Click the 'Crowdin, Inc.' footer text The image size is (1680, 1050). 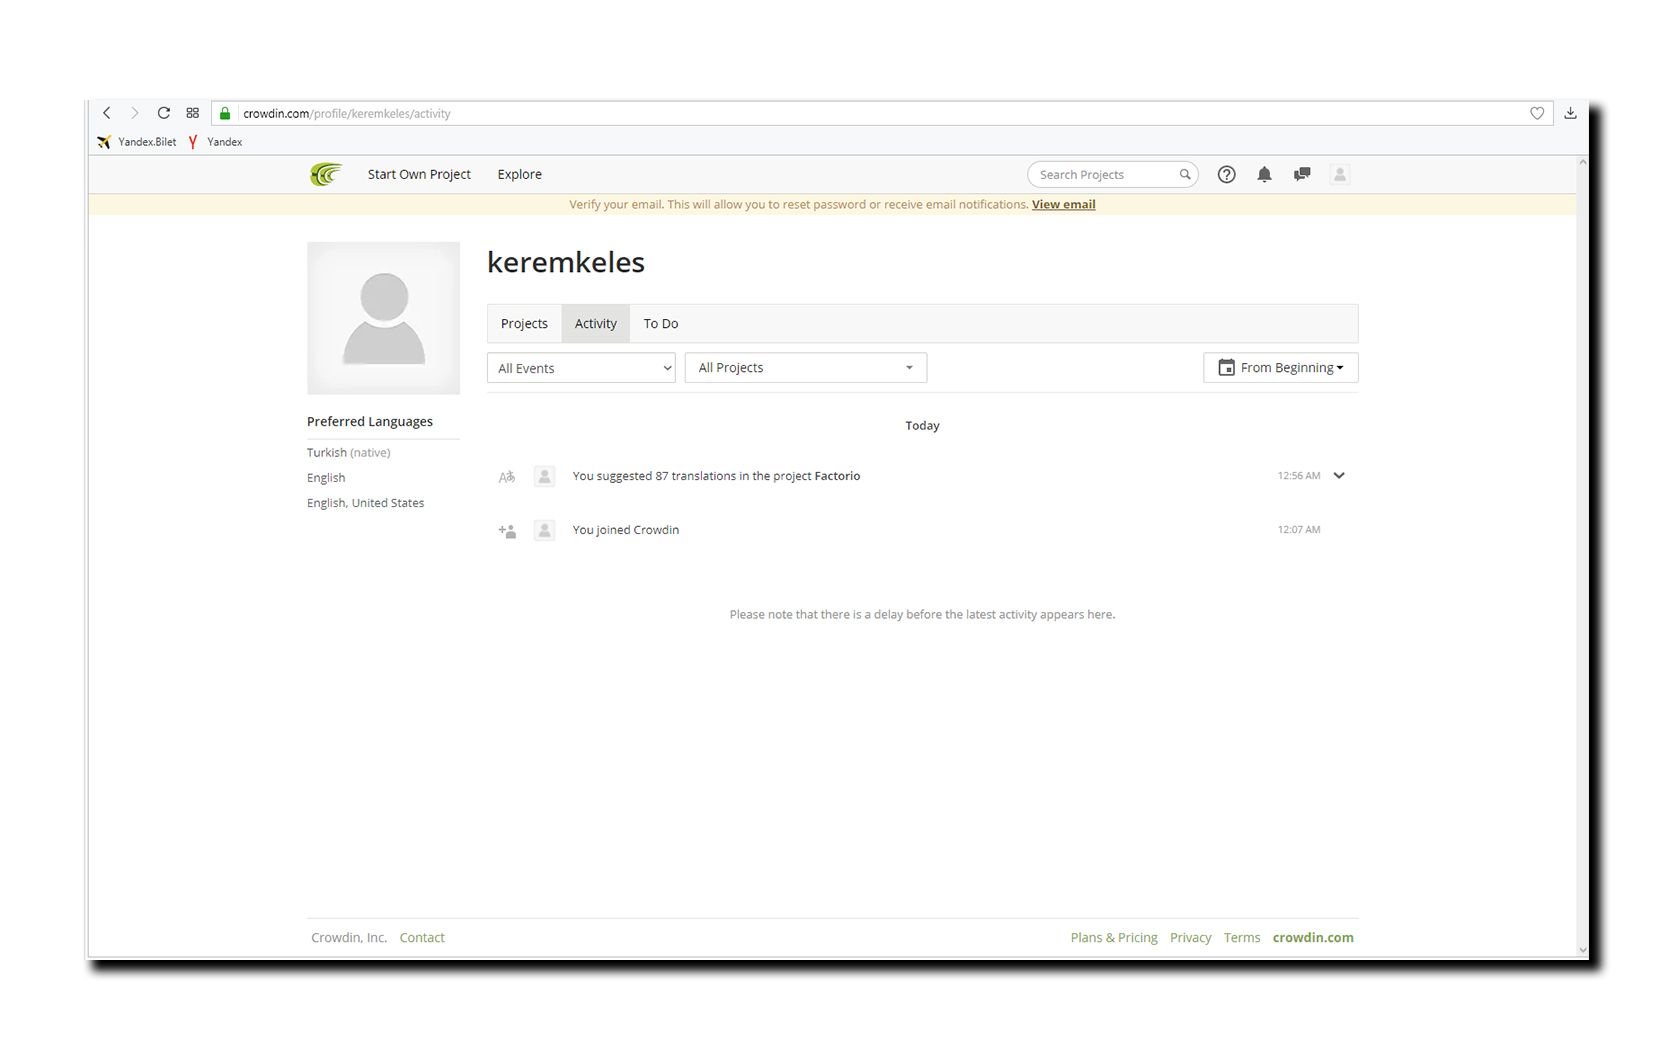click(349, 938)
